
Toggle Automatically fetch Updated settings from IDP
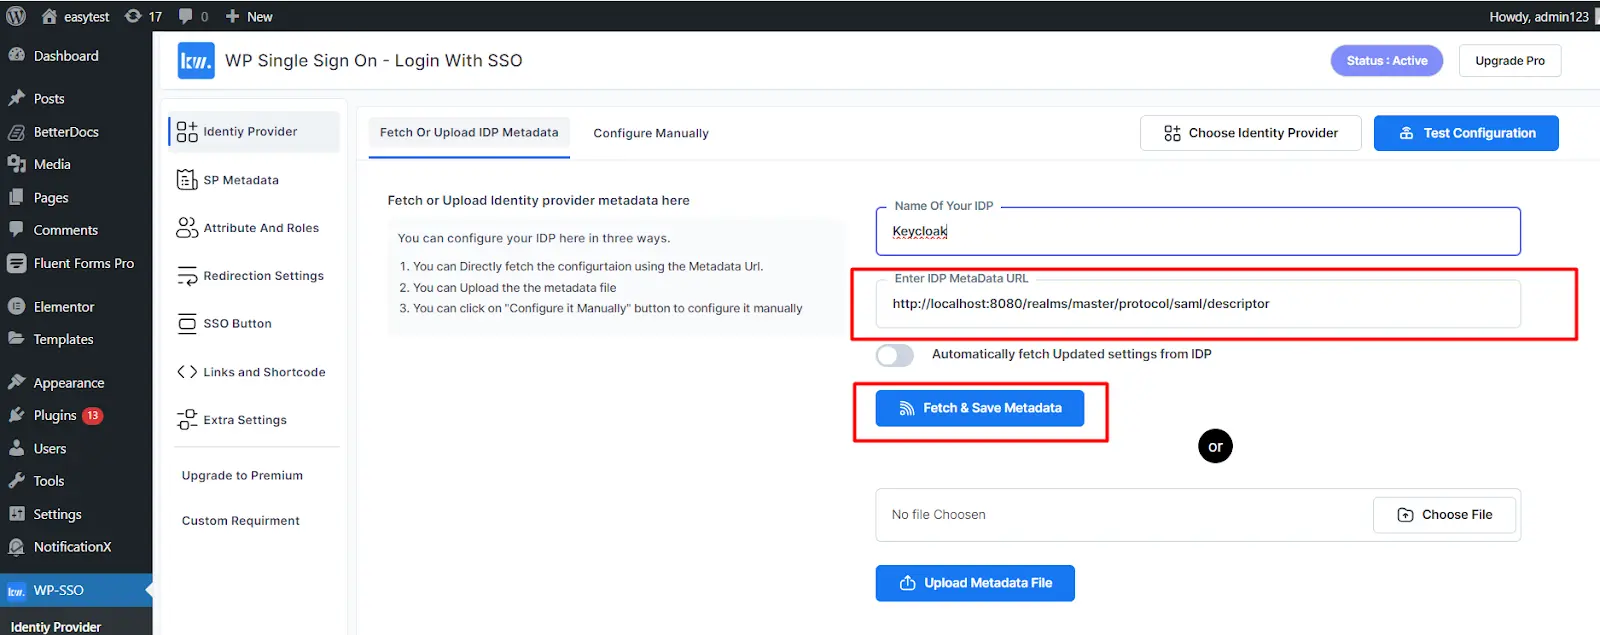[895, 355]
